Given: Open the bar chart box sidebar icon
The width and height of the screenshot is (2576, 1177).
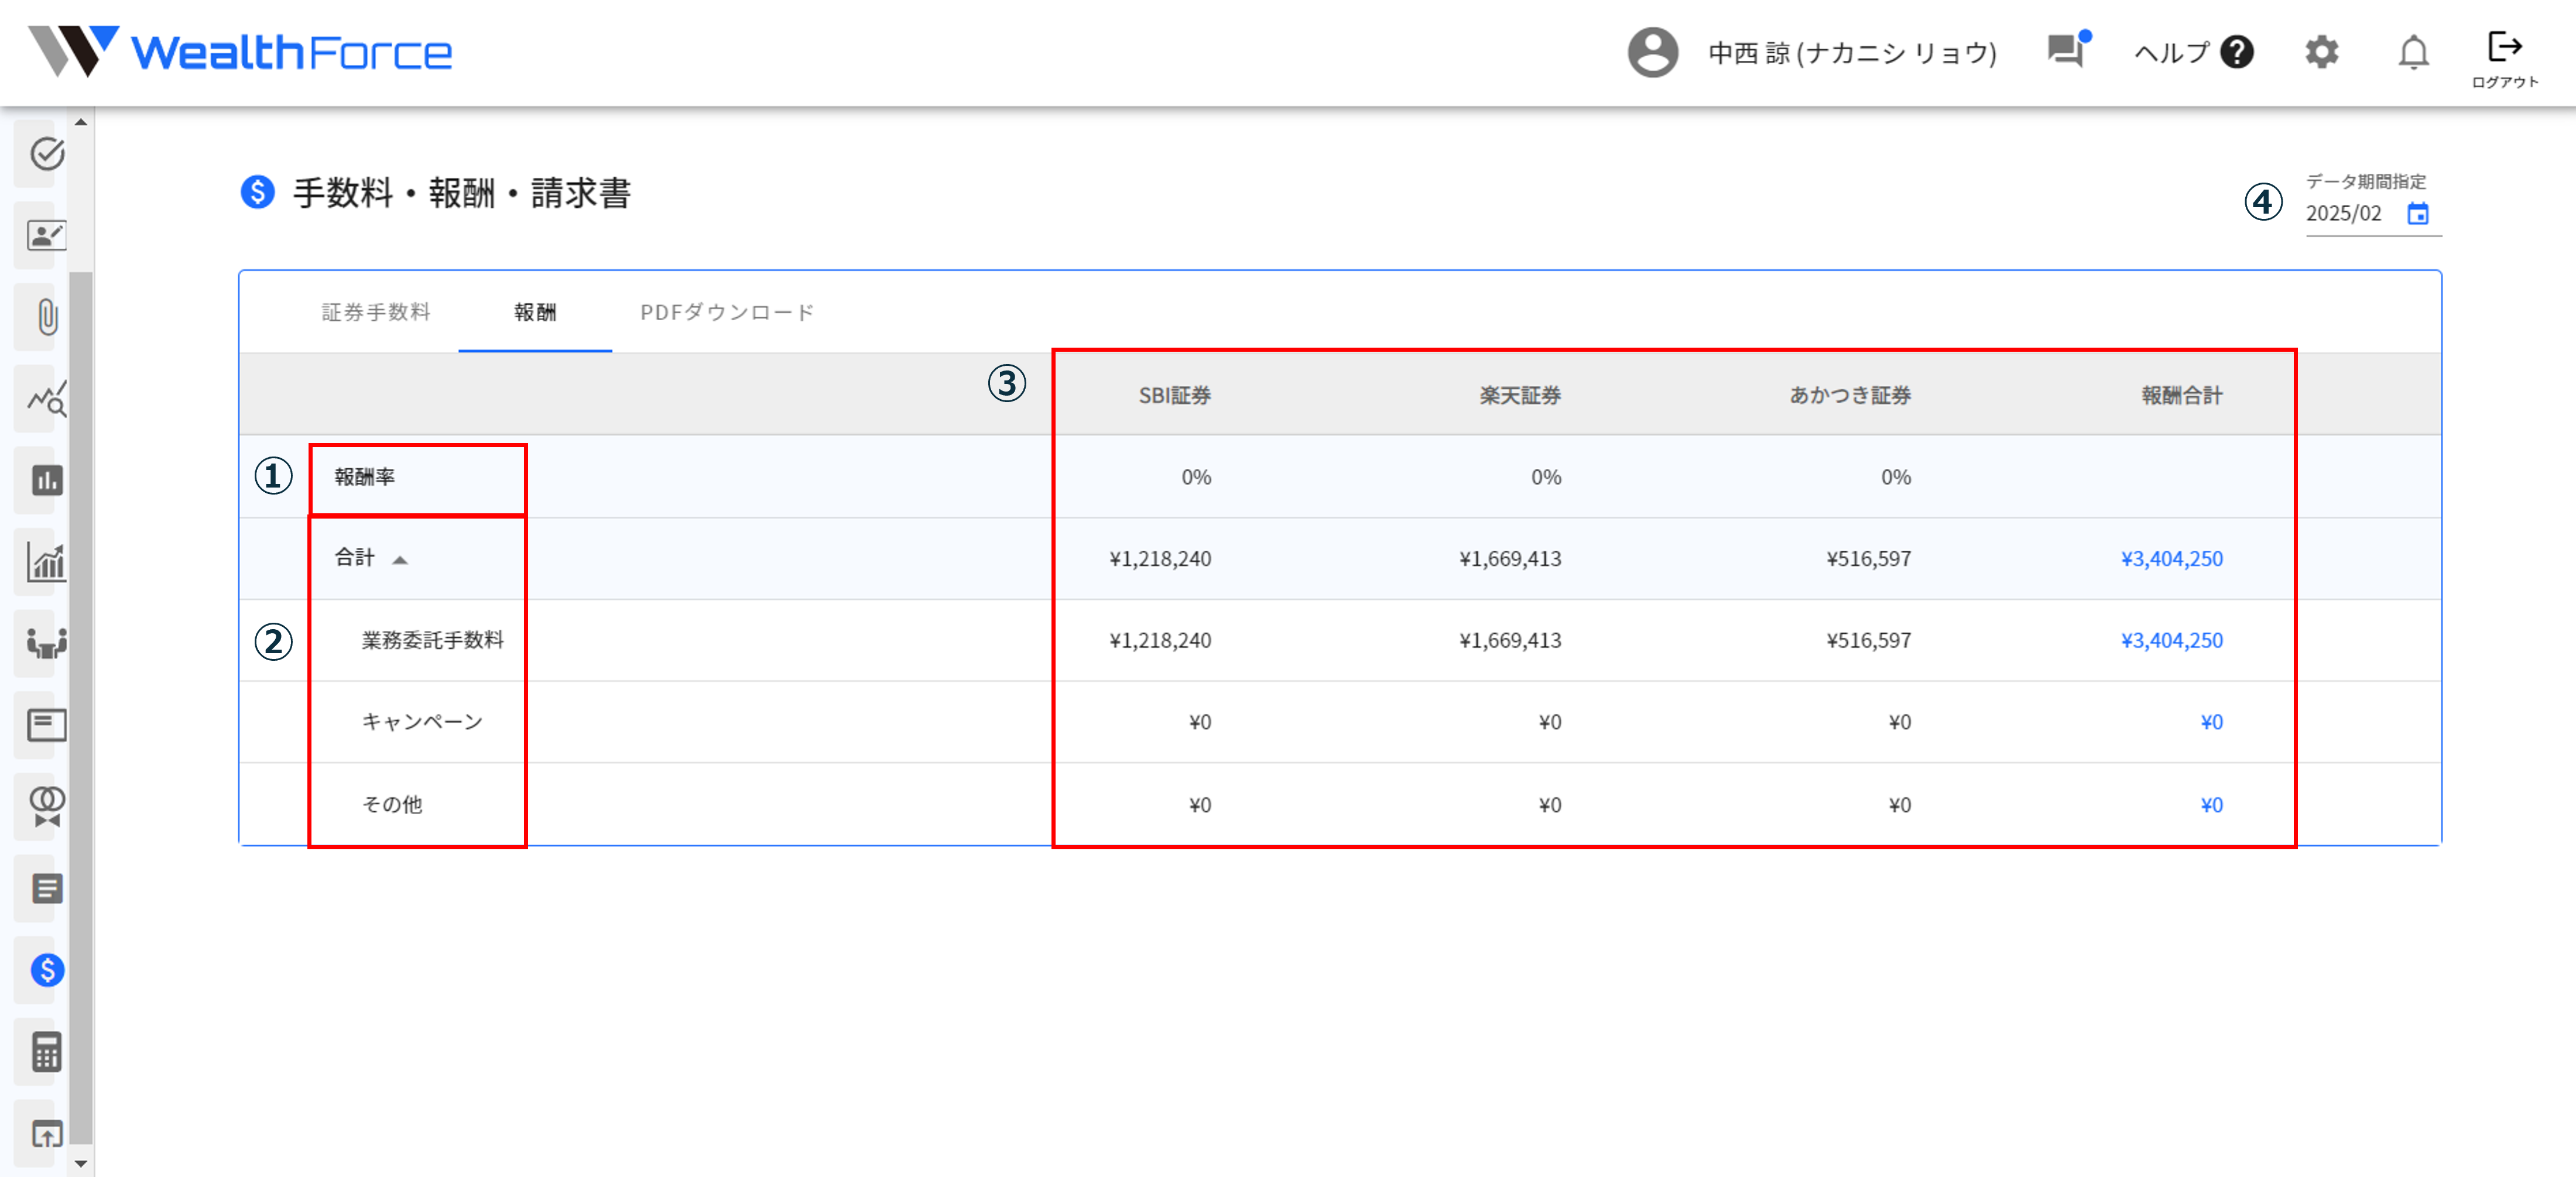Looking at the screenshot, I should [47, 481].
